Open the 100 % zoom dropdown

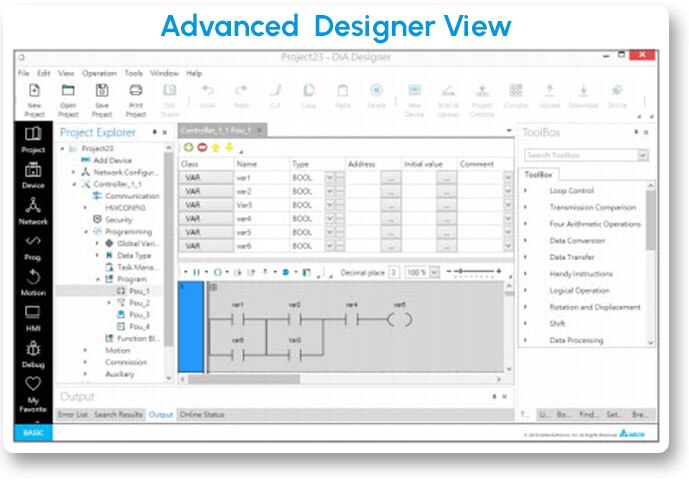tap(435, 273)
